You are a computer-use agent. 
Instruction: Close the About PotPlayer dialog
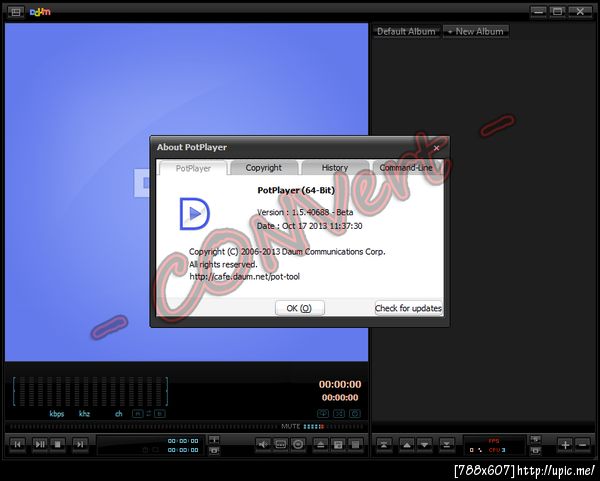click(436, 148)
